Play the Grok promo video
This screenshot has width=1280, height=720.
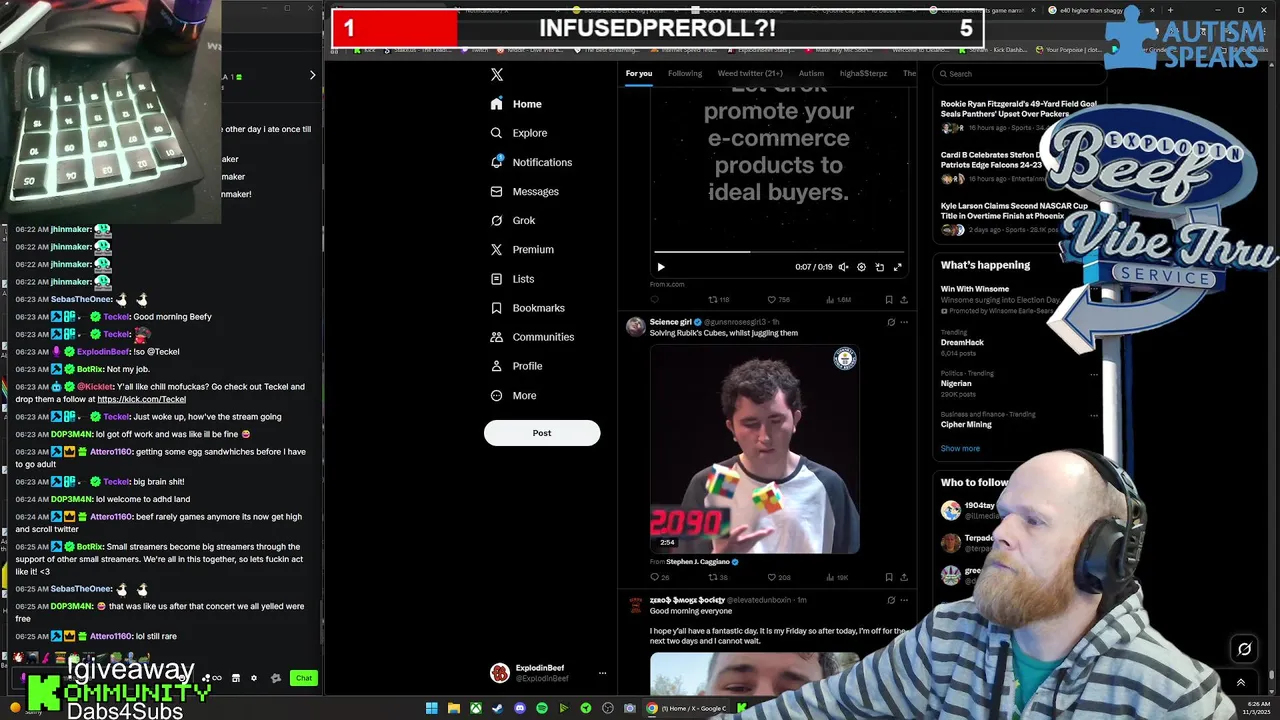click(x=661, y=267)
